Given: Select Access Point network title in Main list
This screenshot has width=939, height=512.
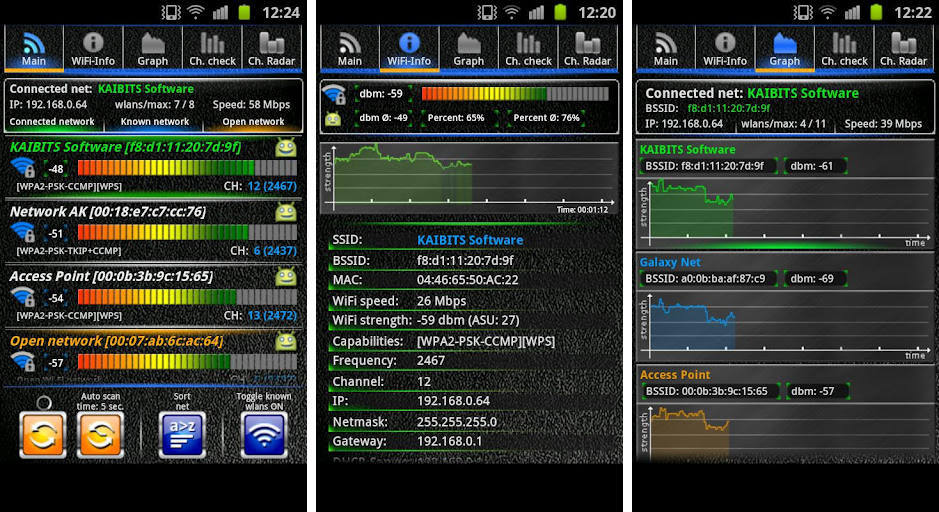Looking at the screenshot, I should (x=111, y=277).
